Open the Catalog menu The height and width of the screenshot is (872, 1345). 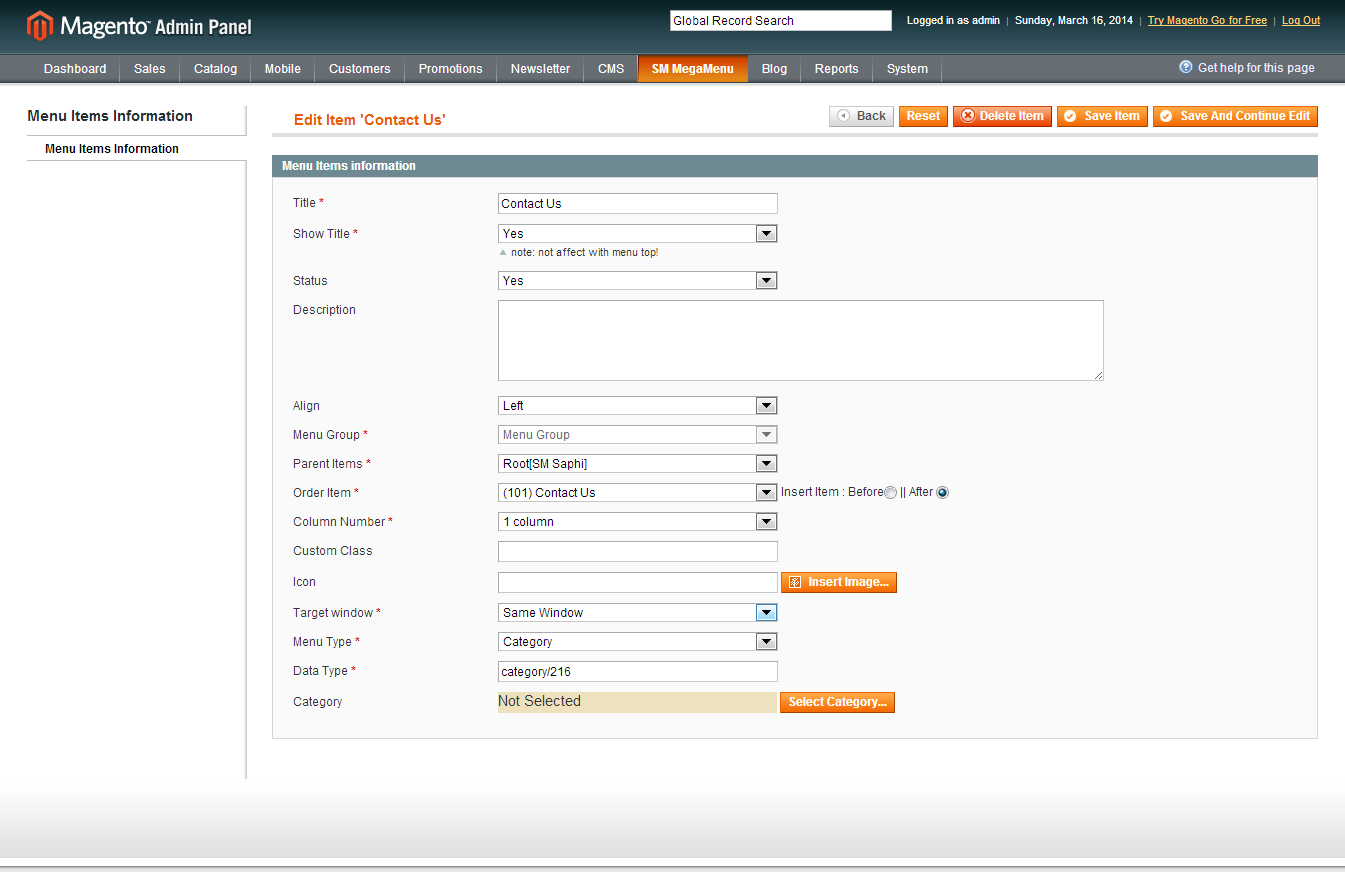[x=216, y=69]
